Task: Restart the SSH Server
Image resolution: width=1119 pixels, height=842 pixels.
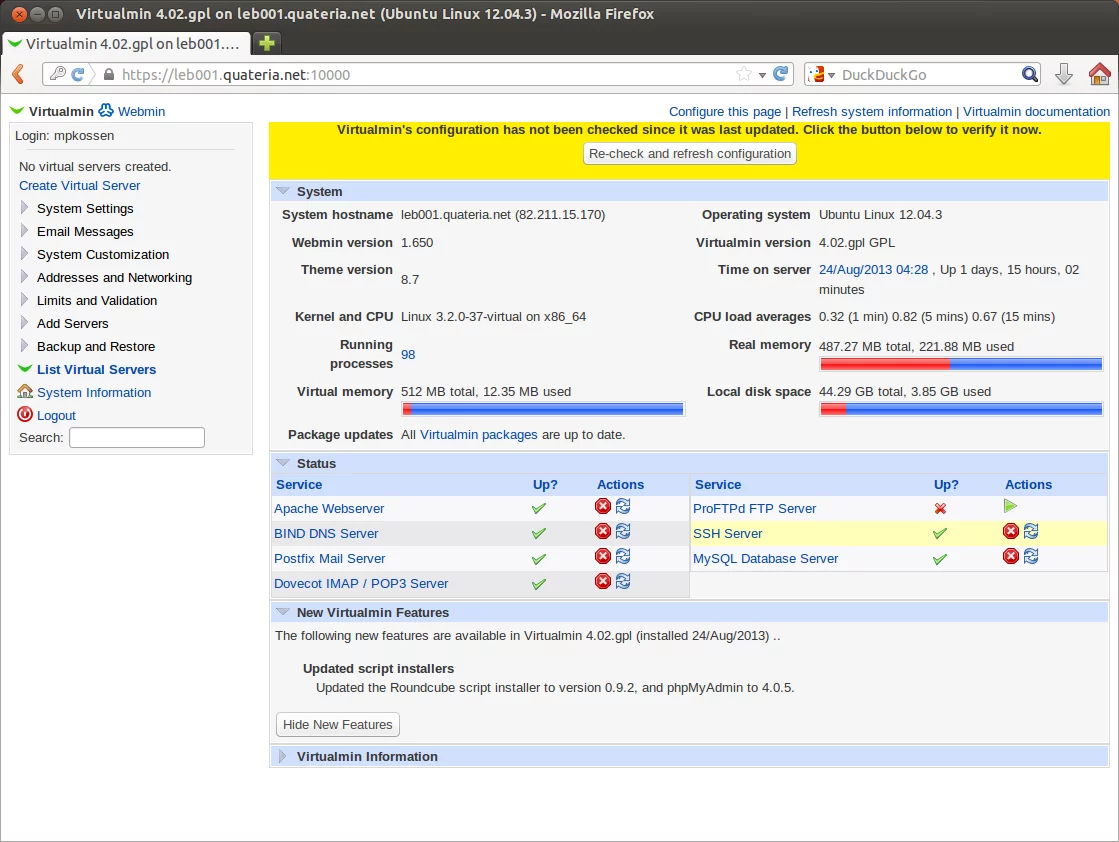Action: coord(1031,531)
